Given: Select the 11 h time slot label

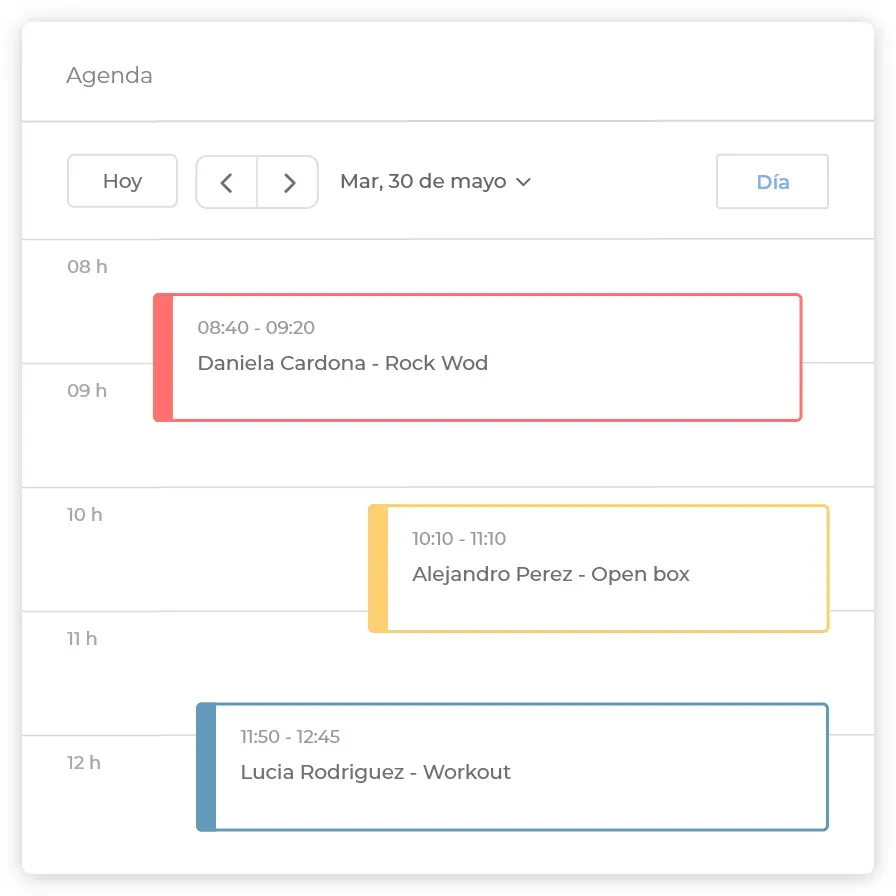Looking at the screenshot, I should [82, 639].
